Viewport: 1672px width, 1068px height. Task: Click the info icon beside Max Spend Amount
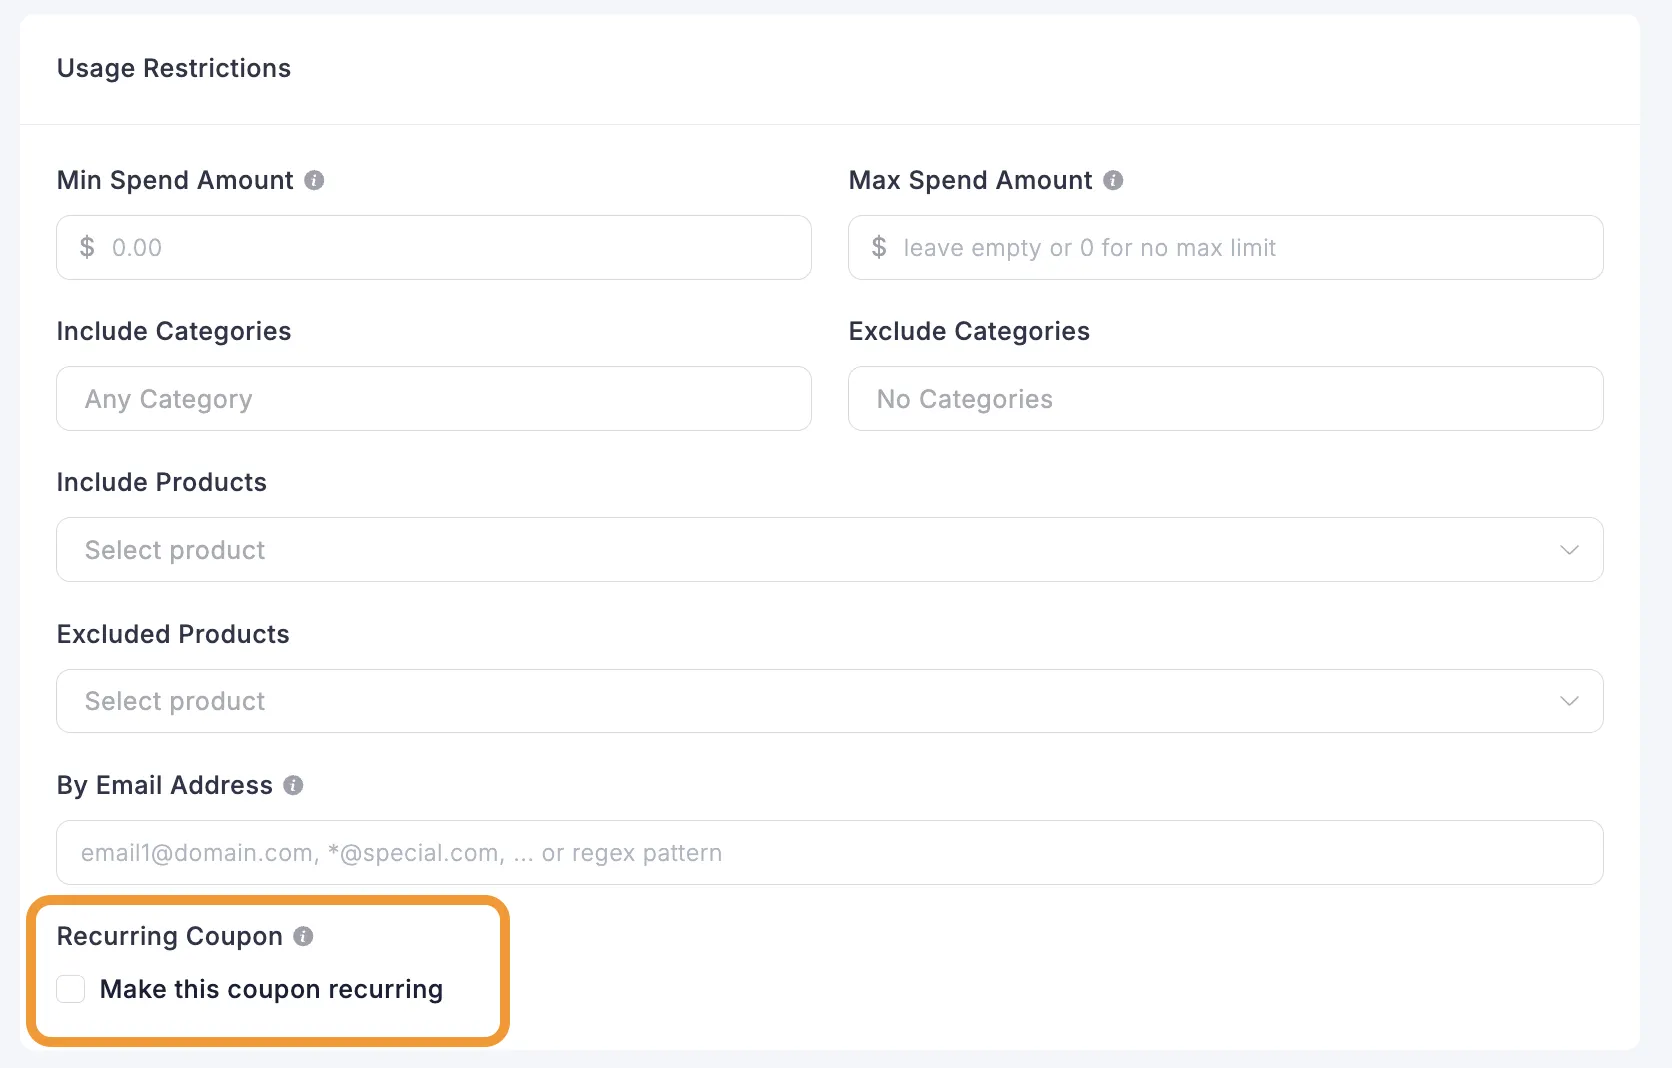coord(1113,181)
